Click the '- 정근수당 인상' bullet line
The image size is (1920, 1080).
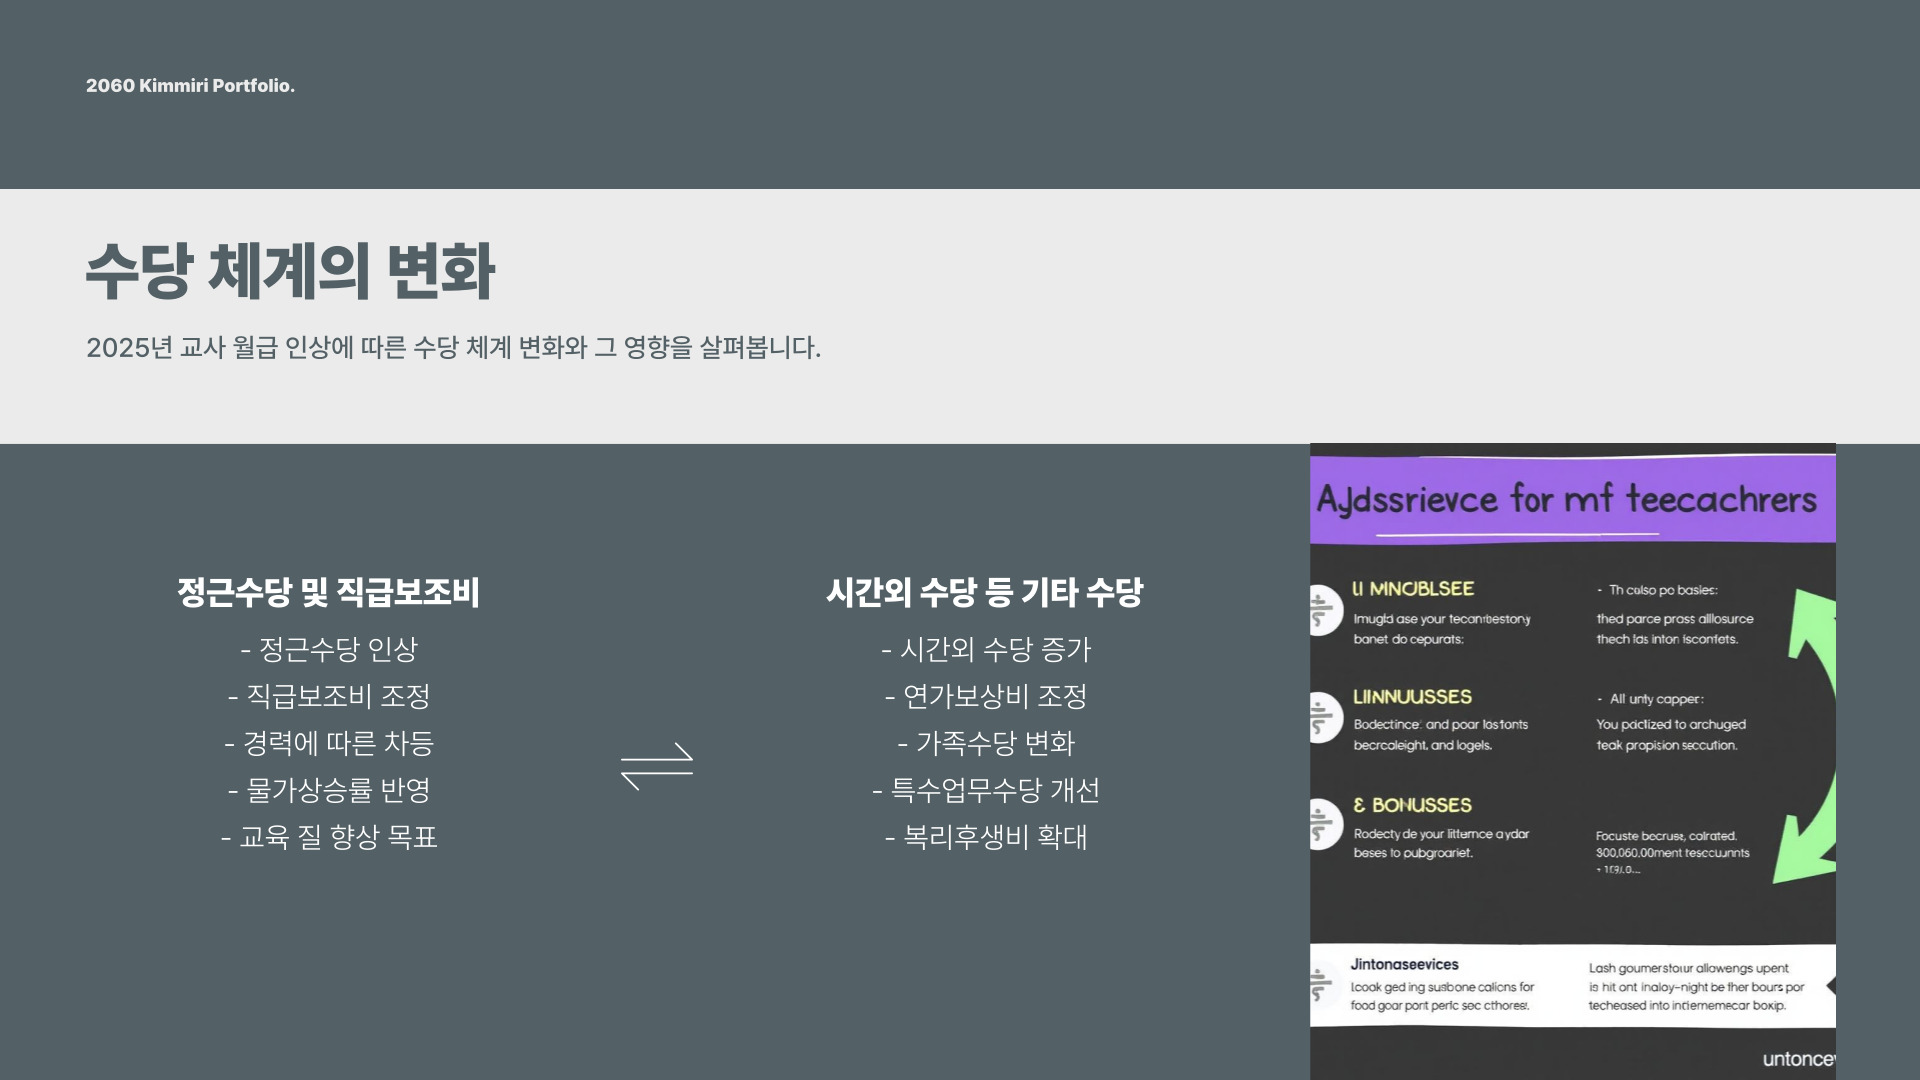tap(329, 649)
